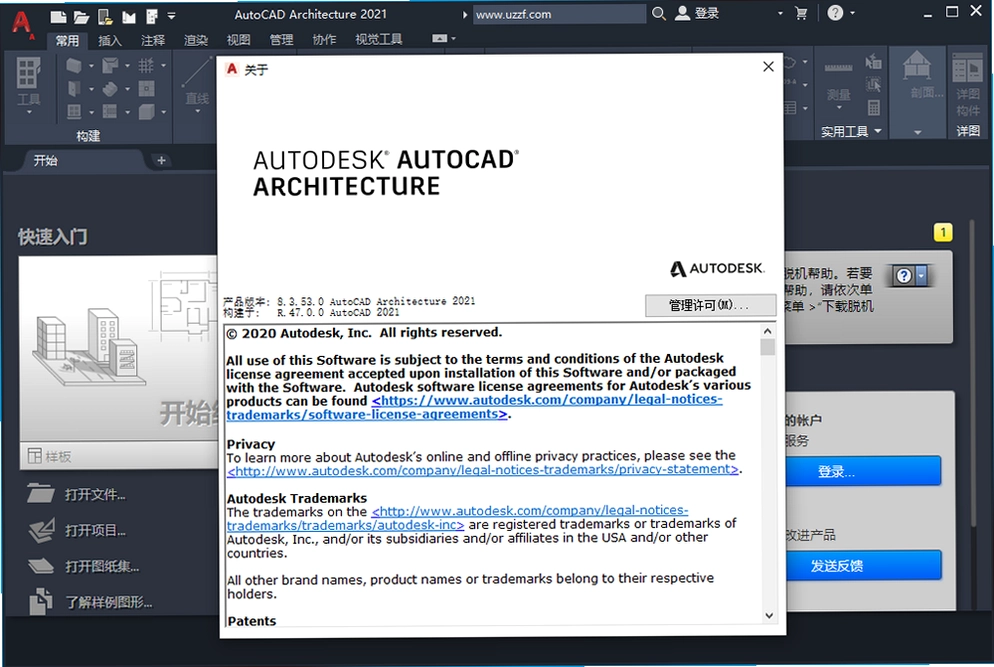Open the 样板 template dropdown
The image size is (994, 667).
pyautogui.click(x=119, y=456)
